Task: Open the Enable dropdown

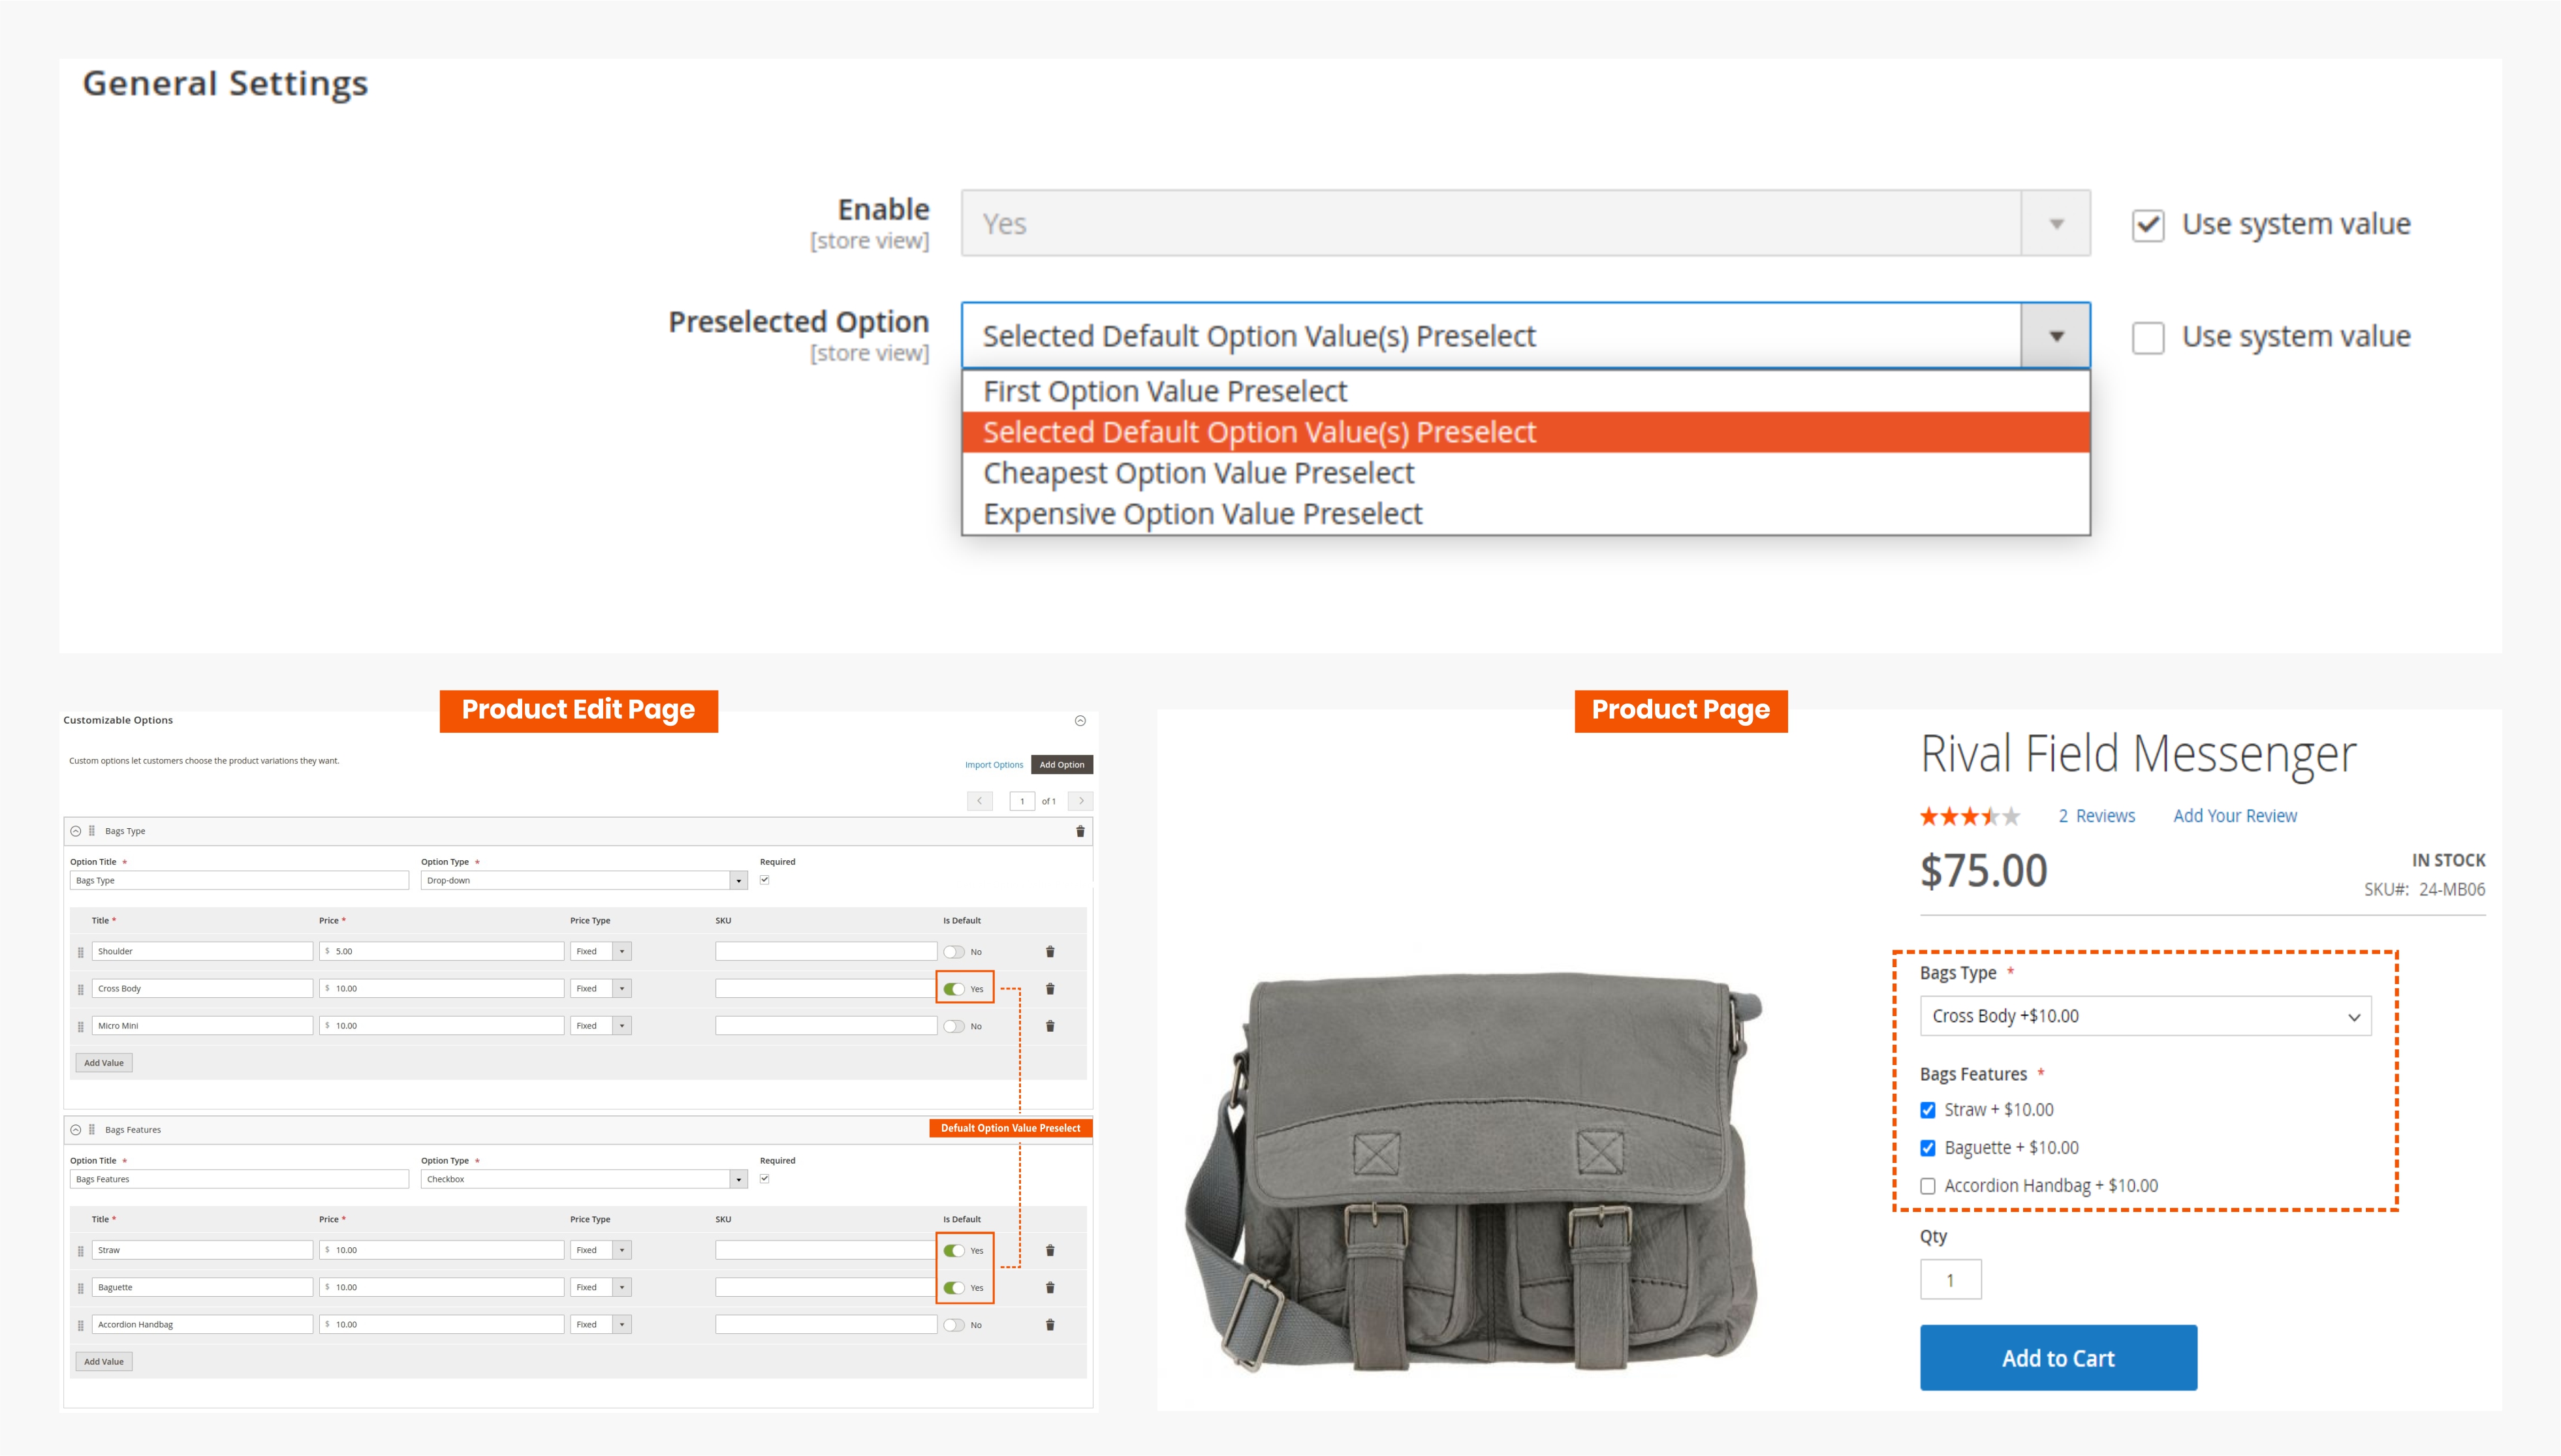Action: click(x=1526, y=223)
